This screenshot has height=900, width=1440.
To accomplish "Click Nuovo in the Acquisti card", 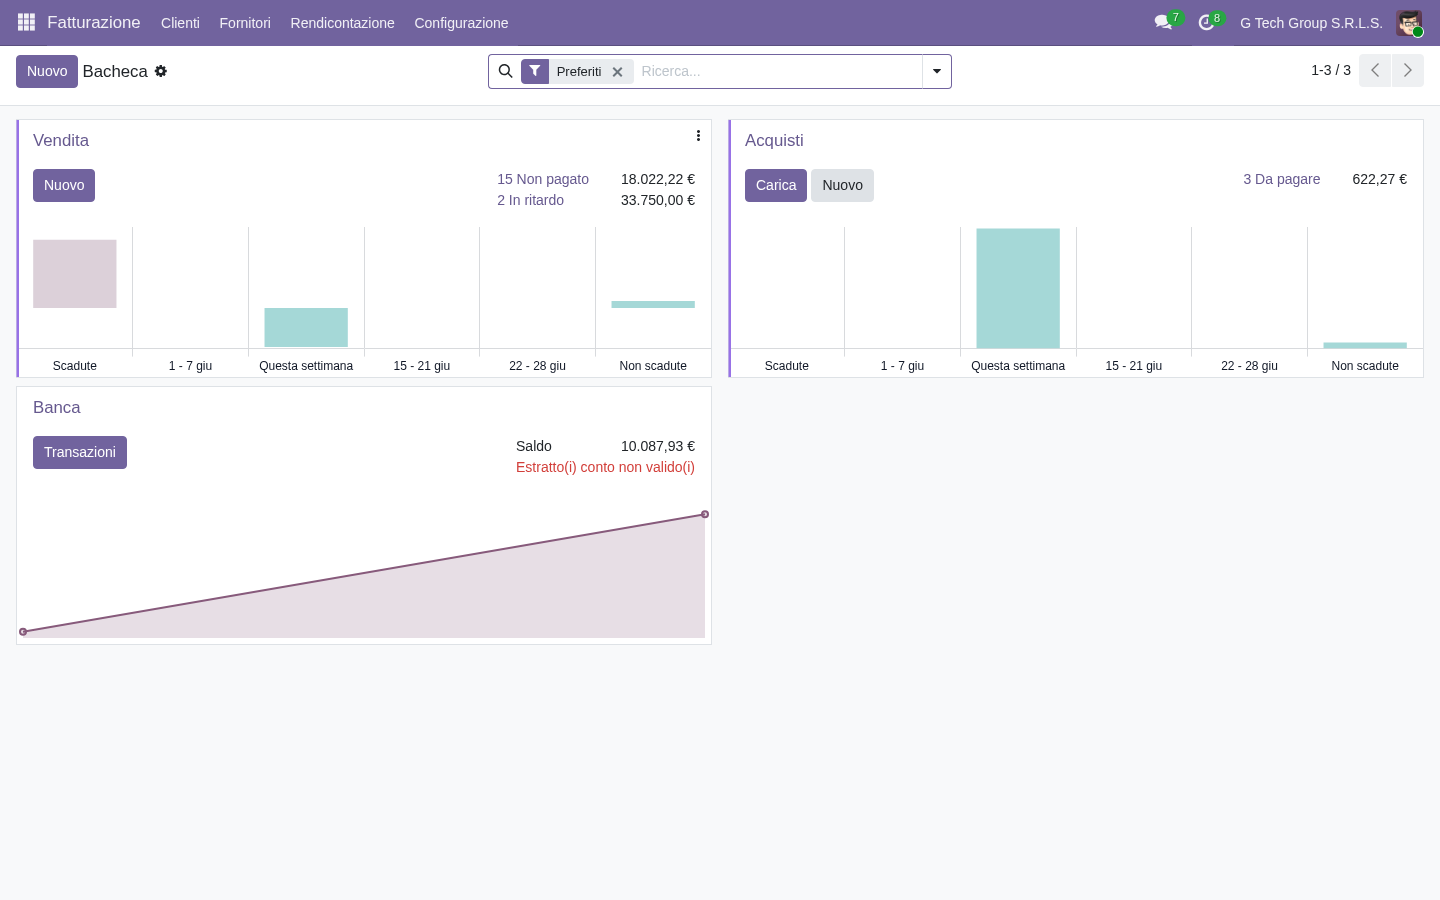I will 842,185.
